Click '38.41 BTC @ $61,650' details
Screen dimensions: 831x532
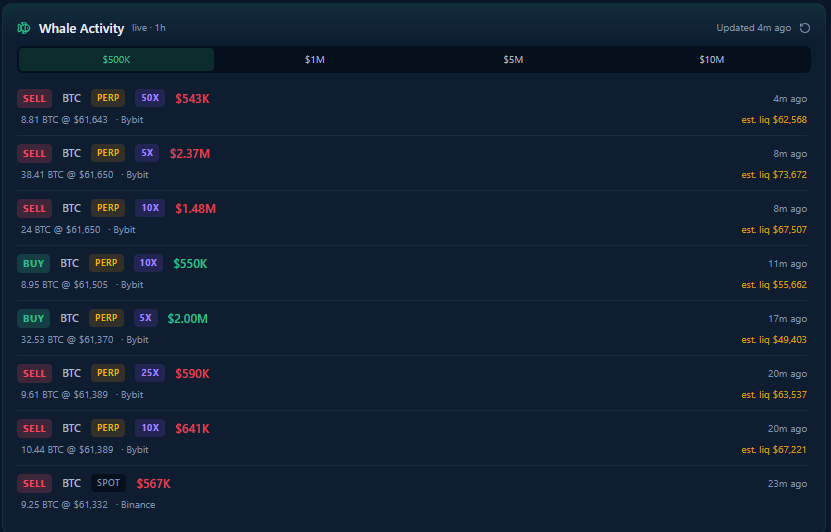pos(67,175)
